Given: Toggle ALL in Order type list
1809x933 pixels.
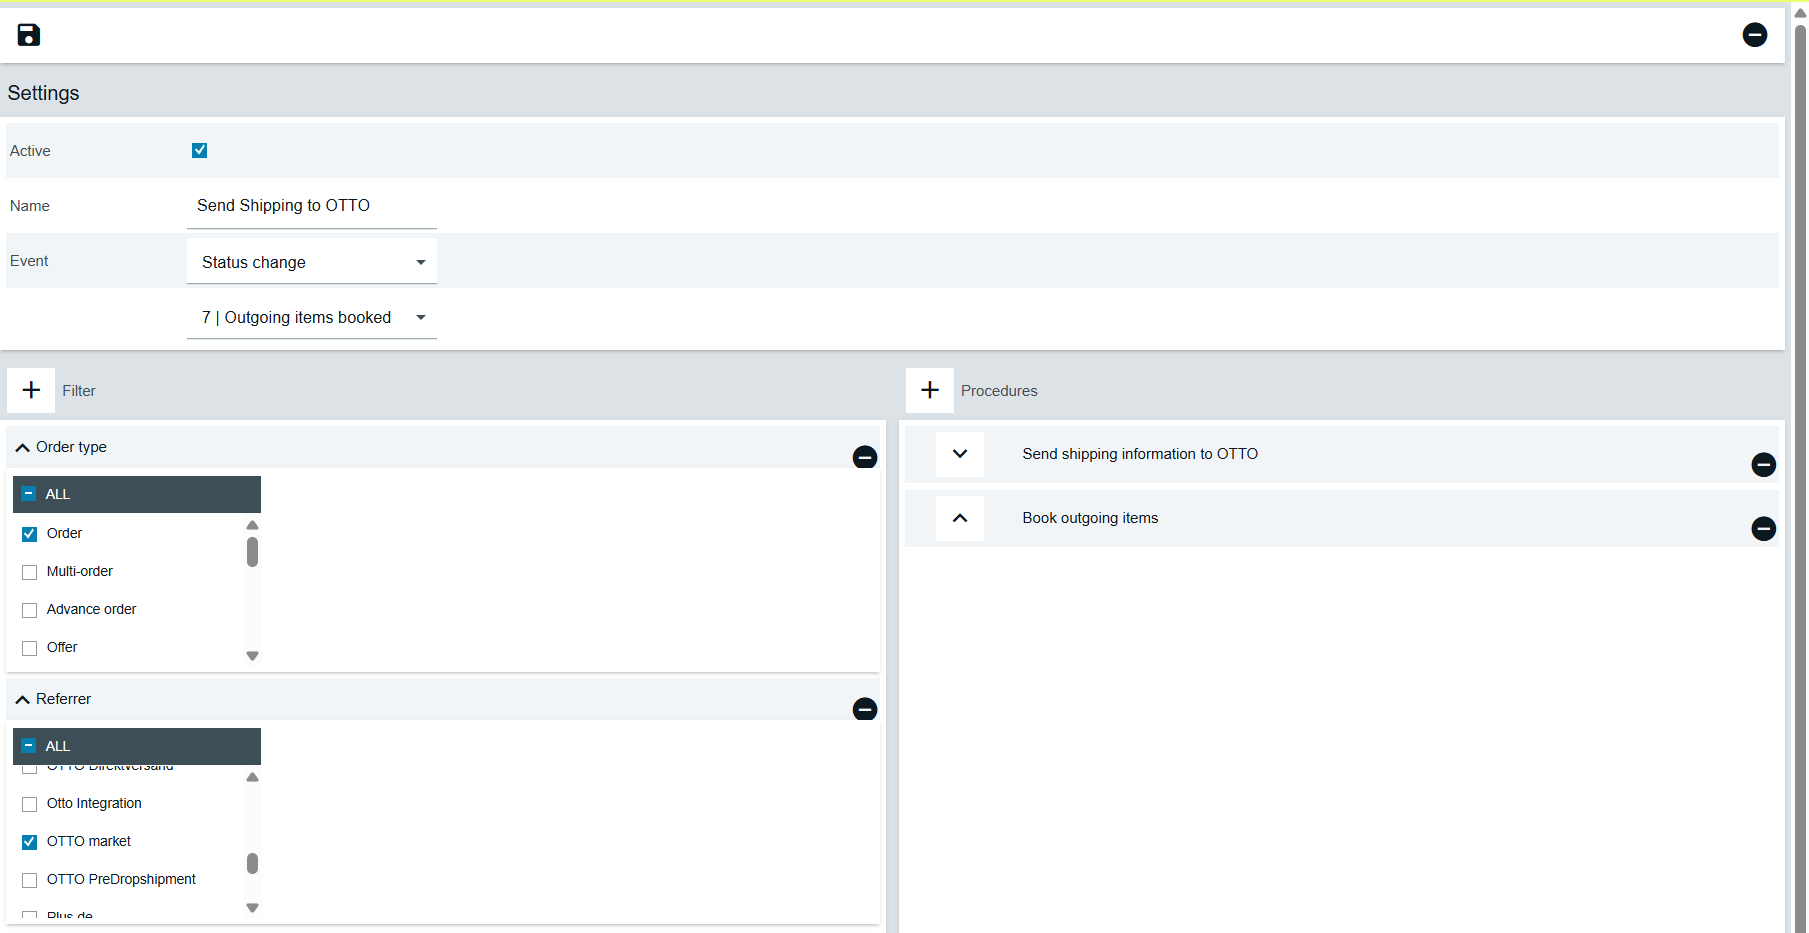Looking at the screenshot, I should pyautogui.click(x=29, y=494).
